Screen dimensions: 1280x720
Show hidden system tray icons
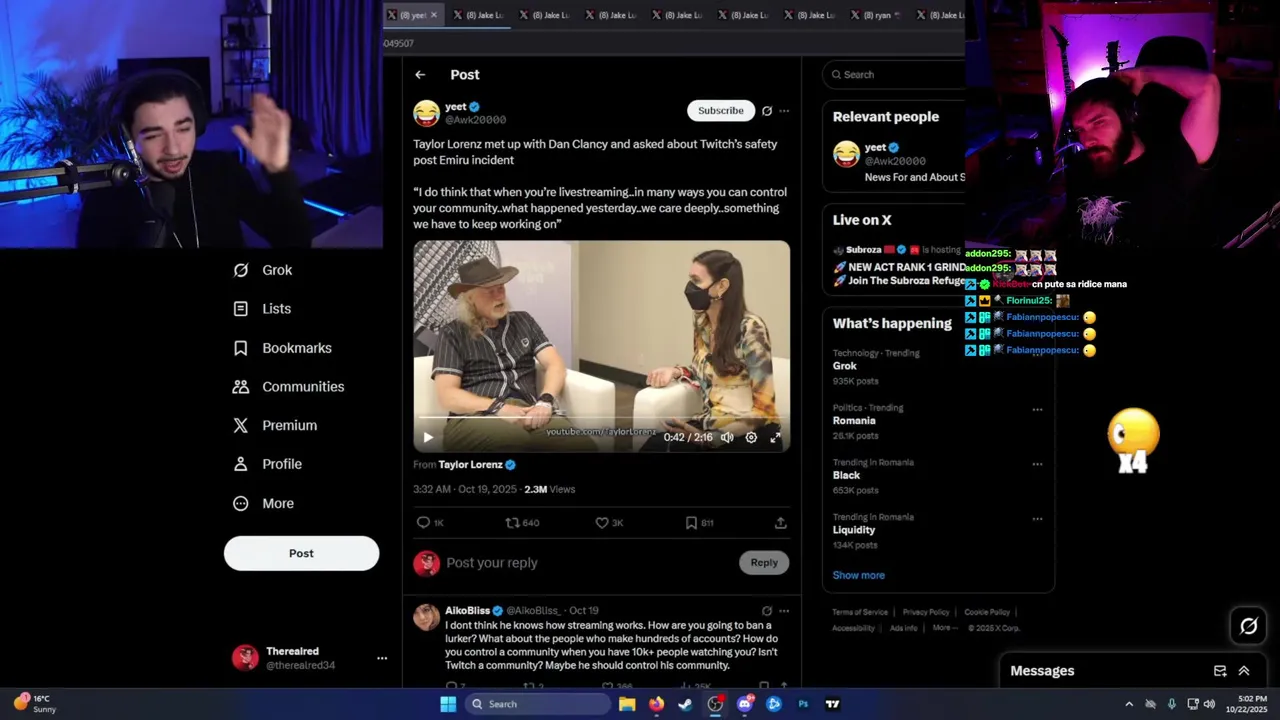(x=1129, y=704)
